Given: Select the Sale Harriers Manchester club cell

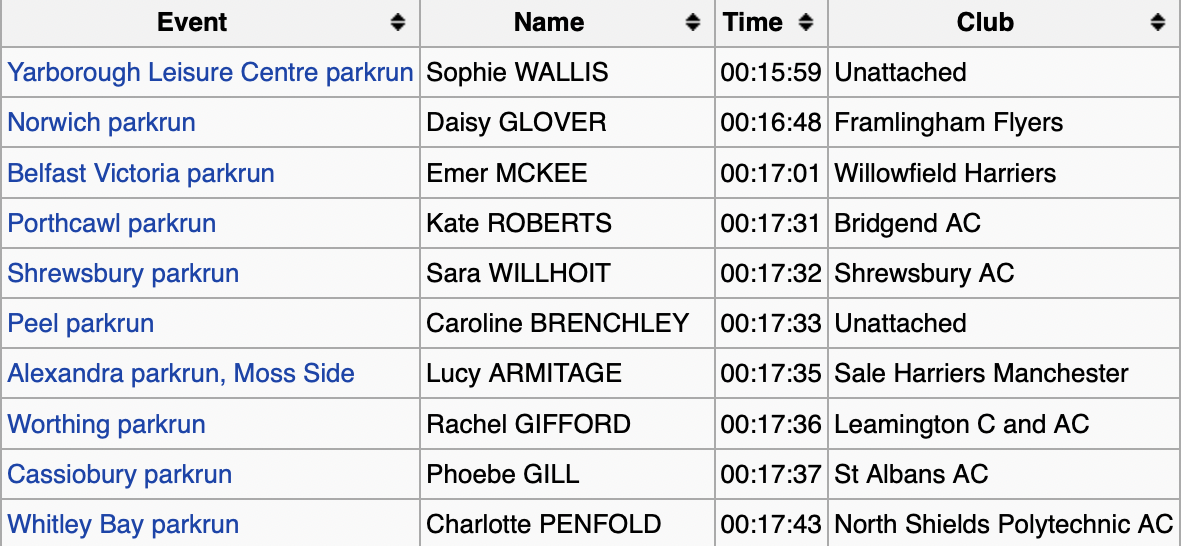Looking at the screenshot, I should click(981, 374).
